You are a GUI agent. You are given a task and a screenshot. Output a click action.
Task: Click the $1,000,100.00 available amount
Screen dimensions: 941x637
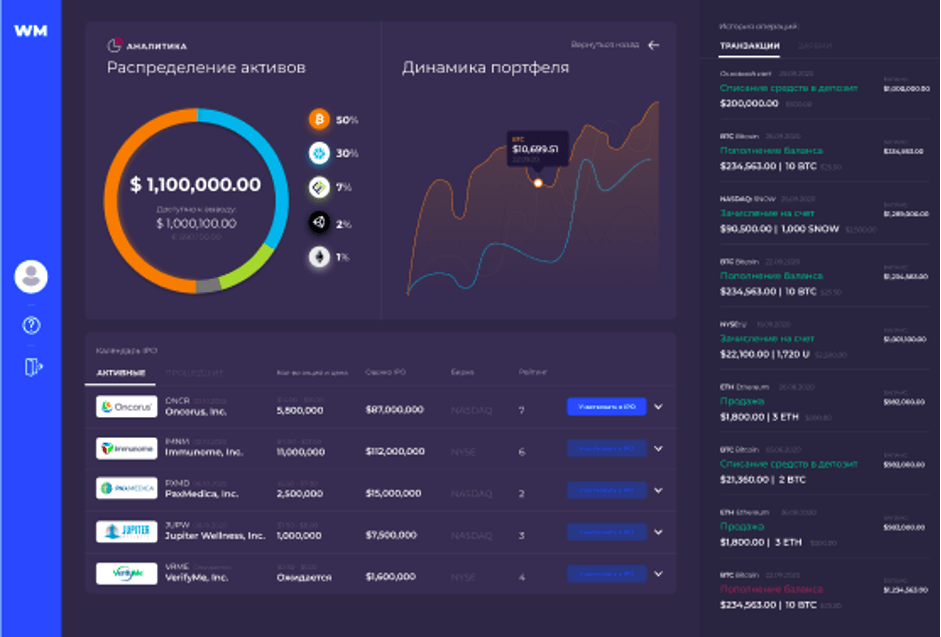(196, 223)
